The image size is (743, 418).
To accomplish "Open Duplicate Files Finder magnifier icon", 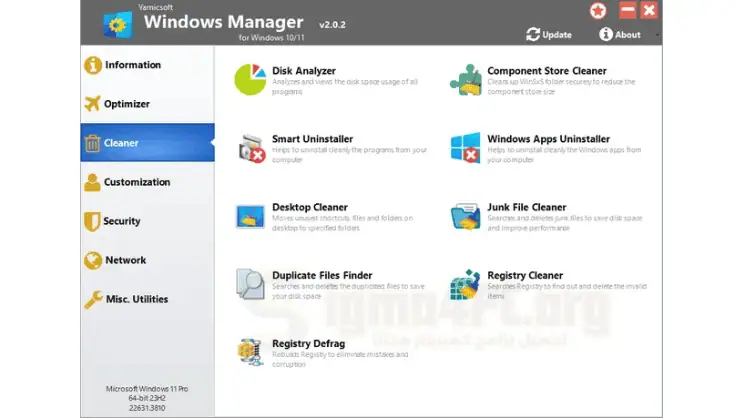I will tap(250, 284).
